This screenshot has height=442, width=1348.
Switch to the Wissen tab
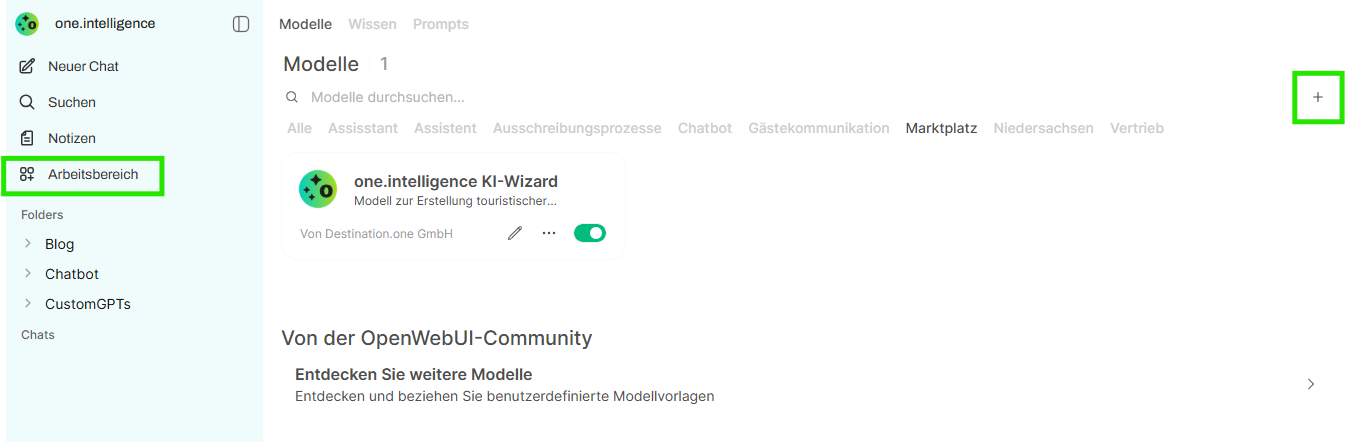click(x=372, y=24)
